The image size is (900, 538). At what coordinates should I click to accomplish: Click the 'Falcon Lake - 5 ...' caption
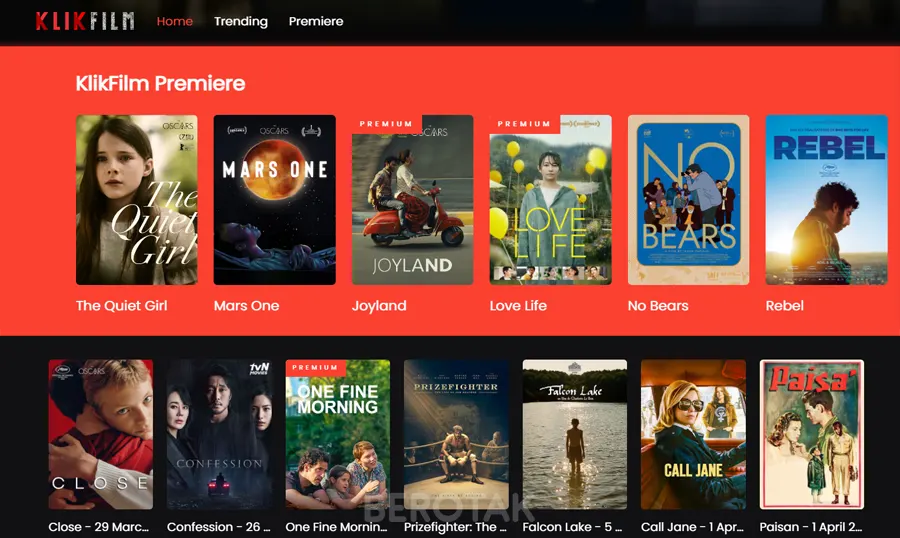point(572,527)
